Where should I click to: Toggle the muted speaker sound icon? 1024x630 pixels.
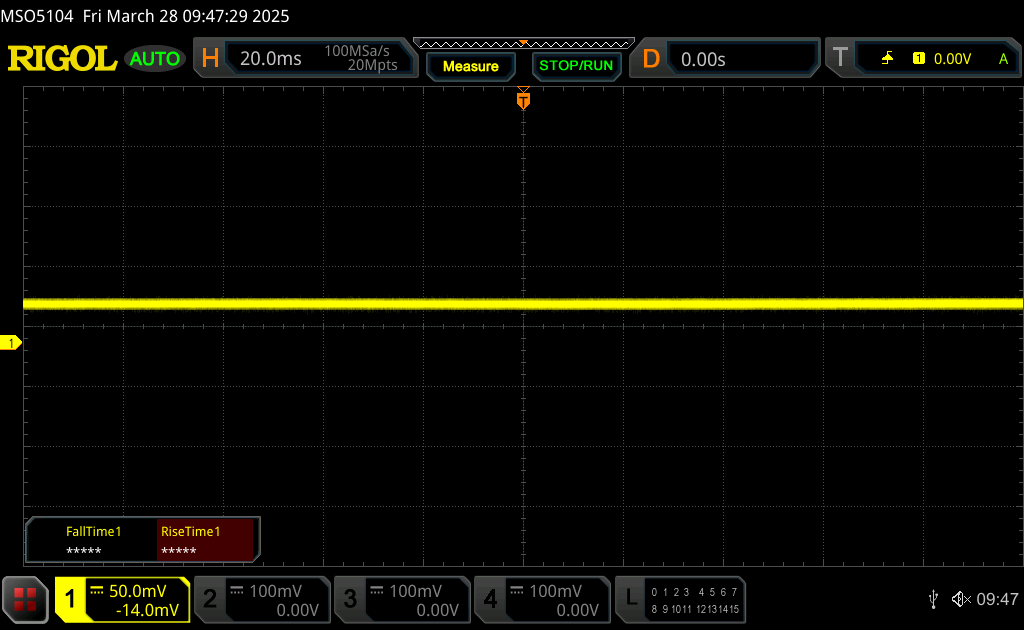click(x=961, y=599)
